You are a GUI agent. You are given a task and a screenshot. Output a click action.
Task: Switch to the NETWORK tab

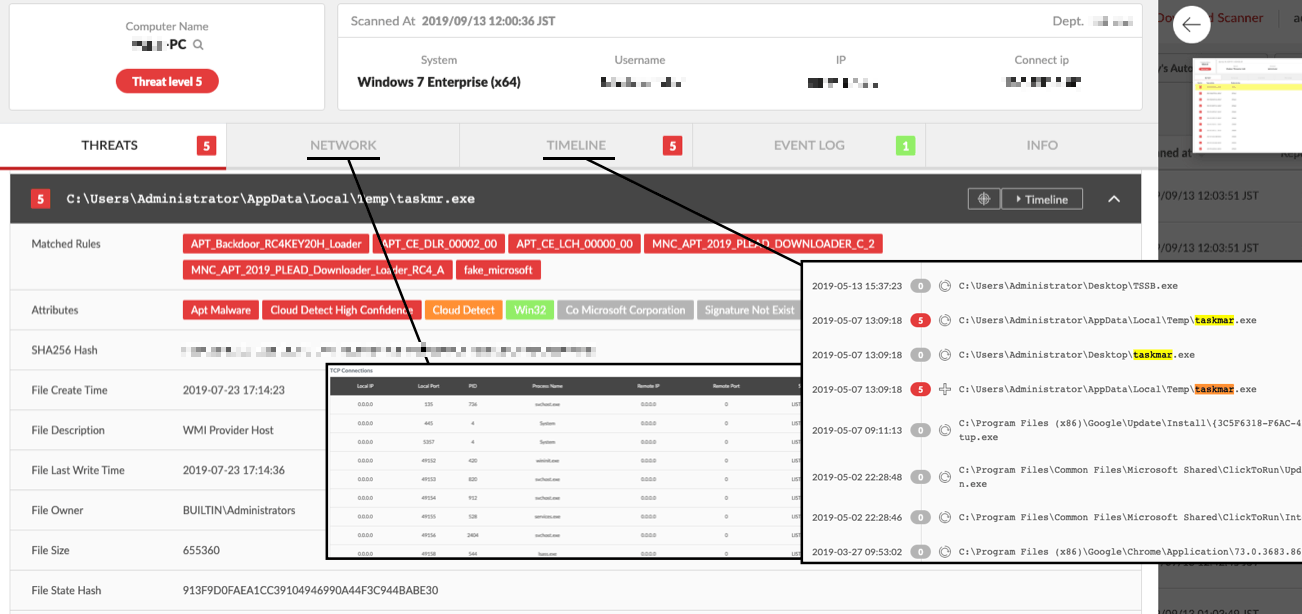(343, 145)
